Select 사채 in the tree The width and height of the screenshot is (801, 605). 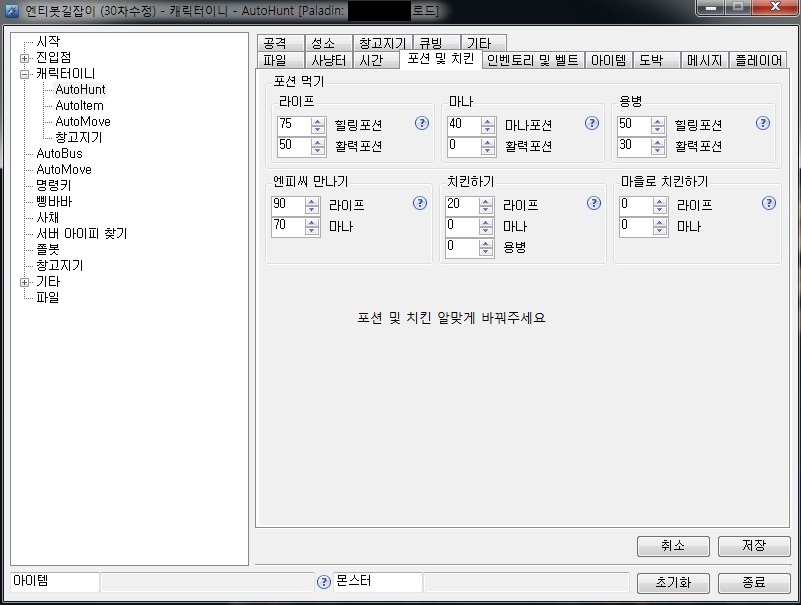point(48,218)
